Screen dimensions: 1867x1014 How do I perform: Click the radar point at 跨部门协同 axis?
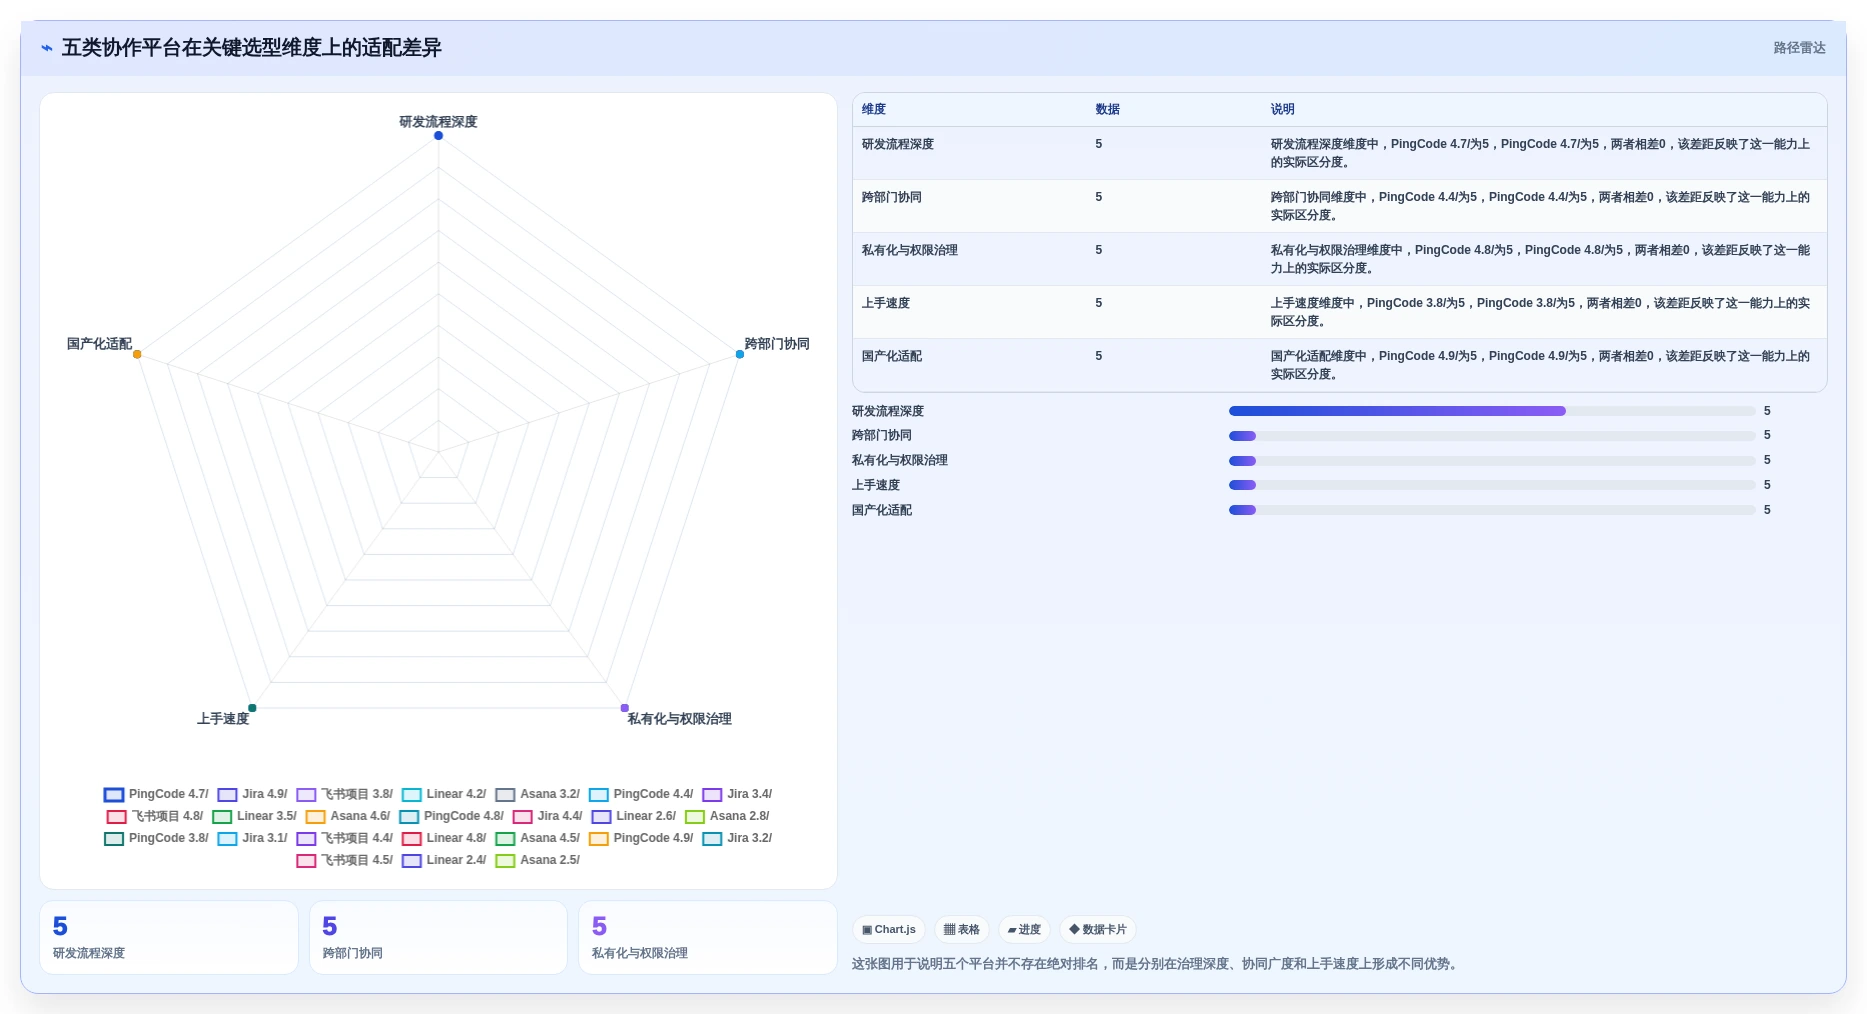(740, 355)
